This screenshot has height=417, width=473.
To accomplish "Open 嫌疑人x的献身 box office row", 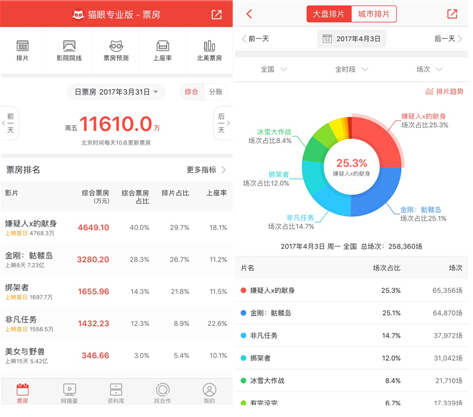I will 116,228.
